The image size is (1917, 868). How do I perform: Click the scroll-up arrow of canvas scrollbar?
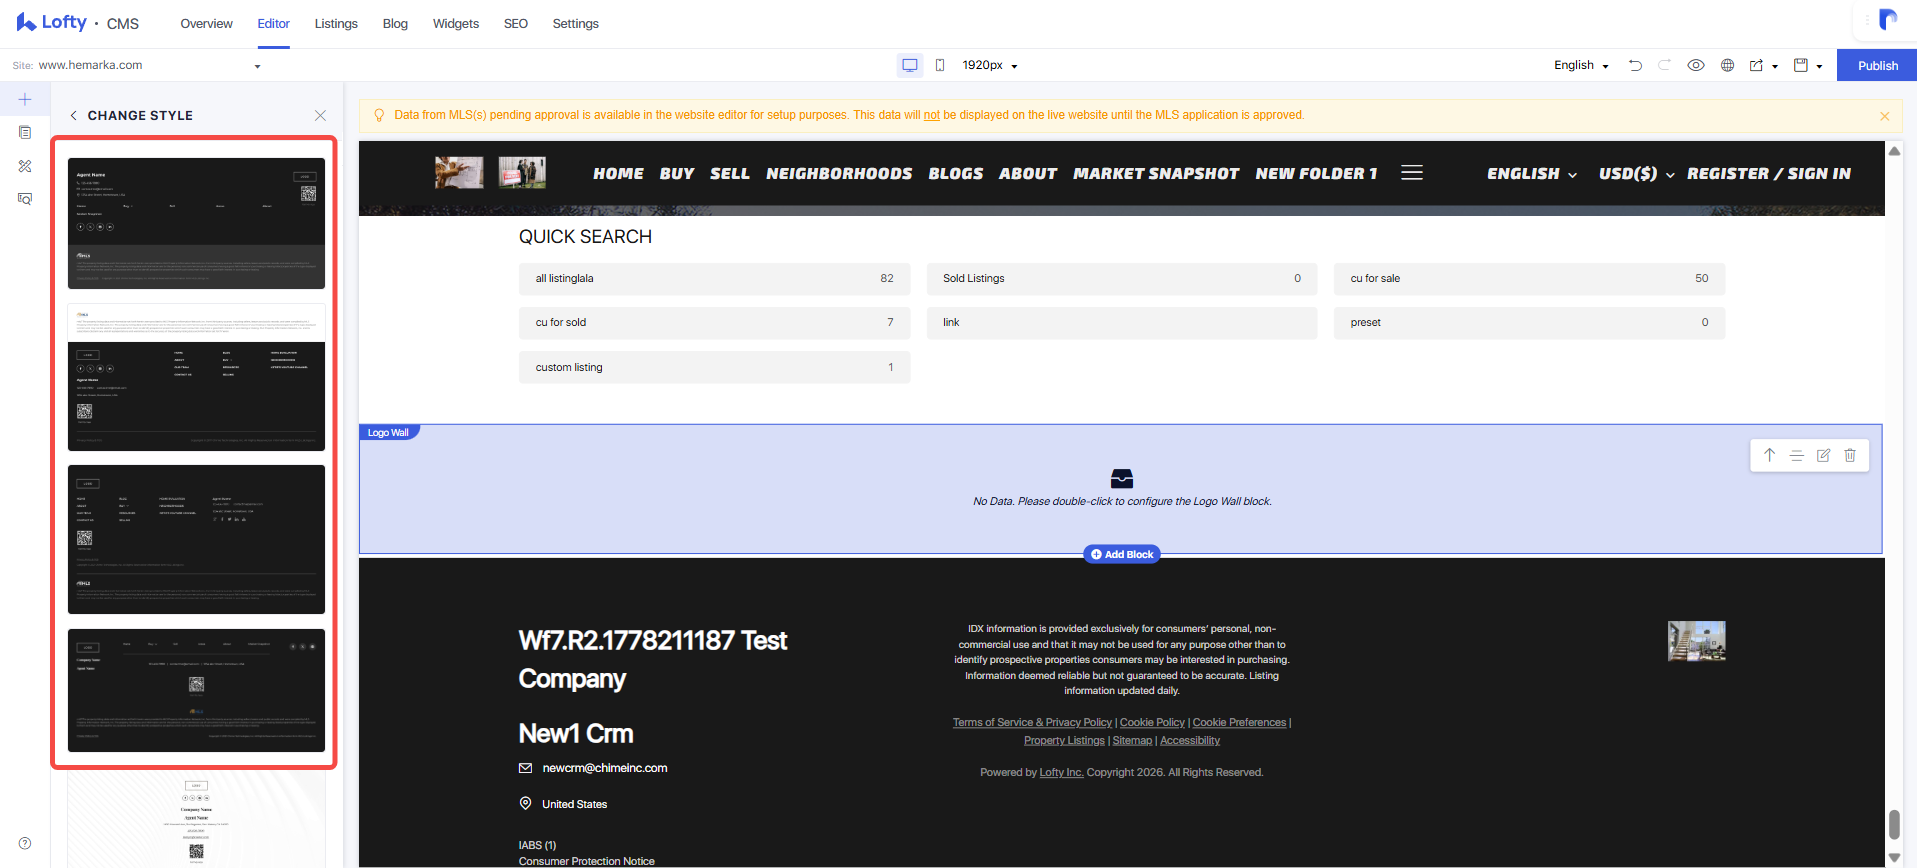[1894, 151]
